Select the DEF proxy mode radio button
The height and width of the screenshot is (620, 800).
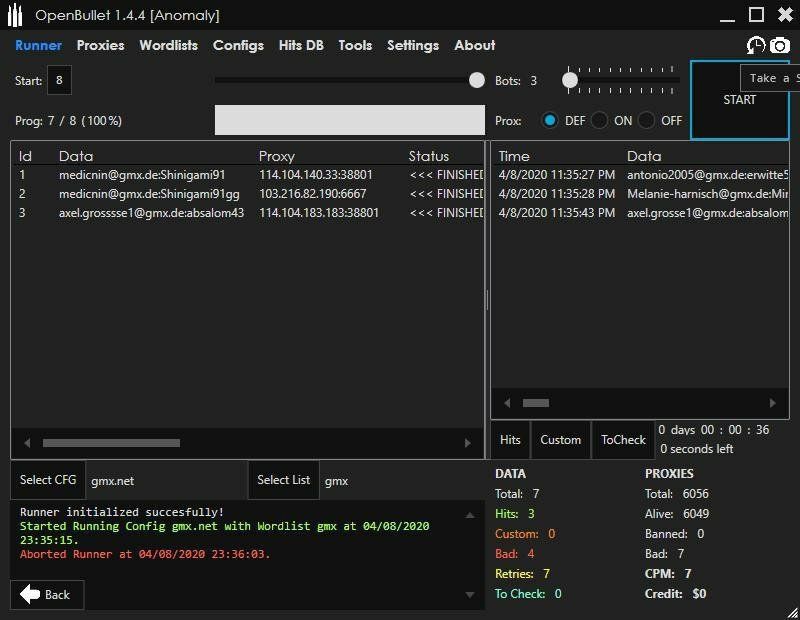tap(550, 120)
